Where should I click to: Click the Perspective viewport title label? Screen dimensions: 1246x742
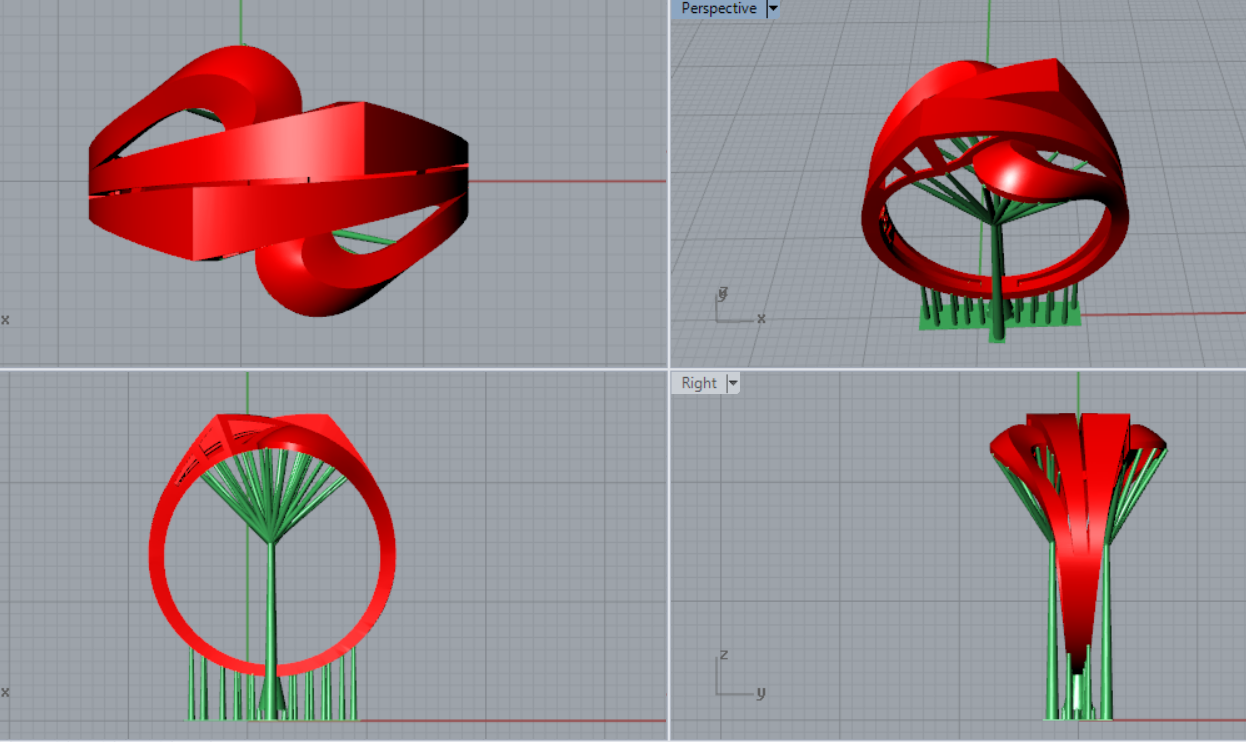click(x=718, y=9)
